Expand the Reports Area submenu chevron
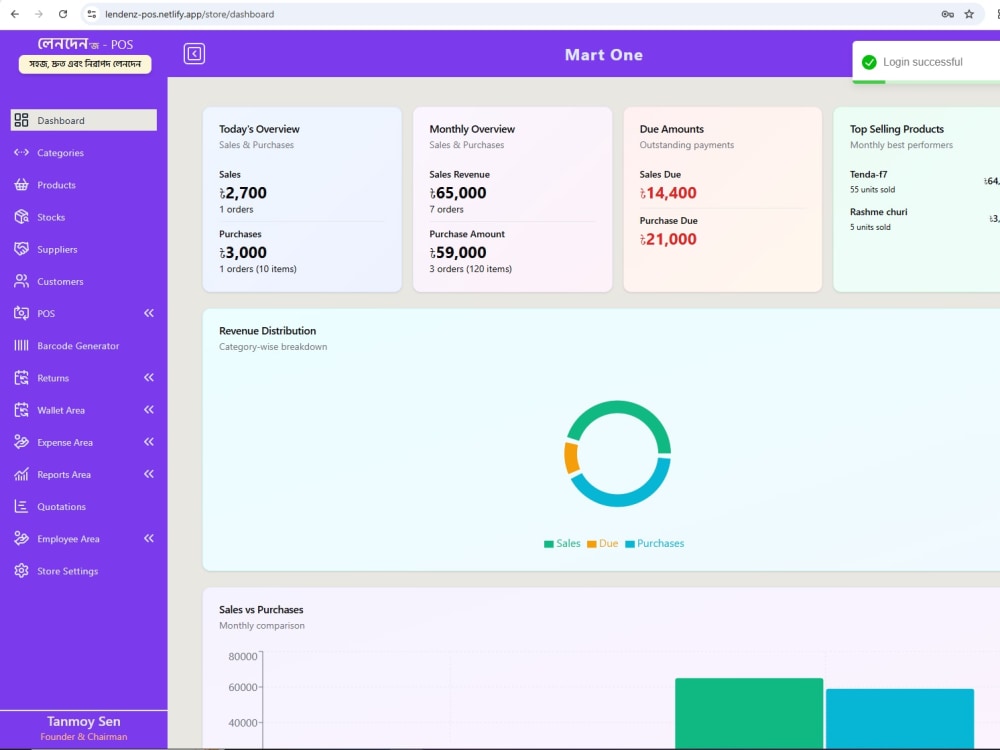The width and height of the screenshot is (1000, 750). [x=149, y=474]
